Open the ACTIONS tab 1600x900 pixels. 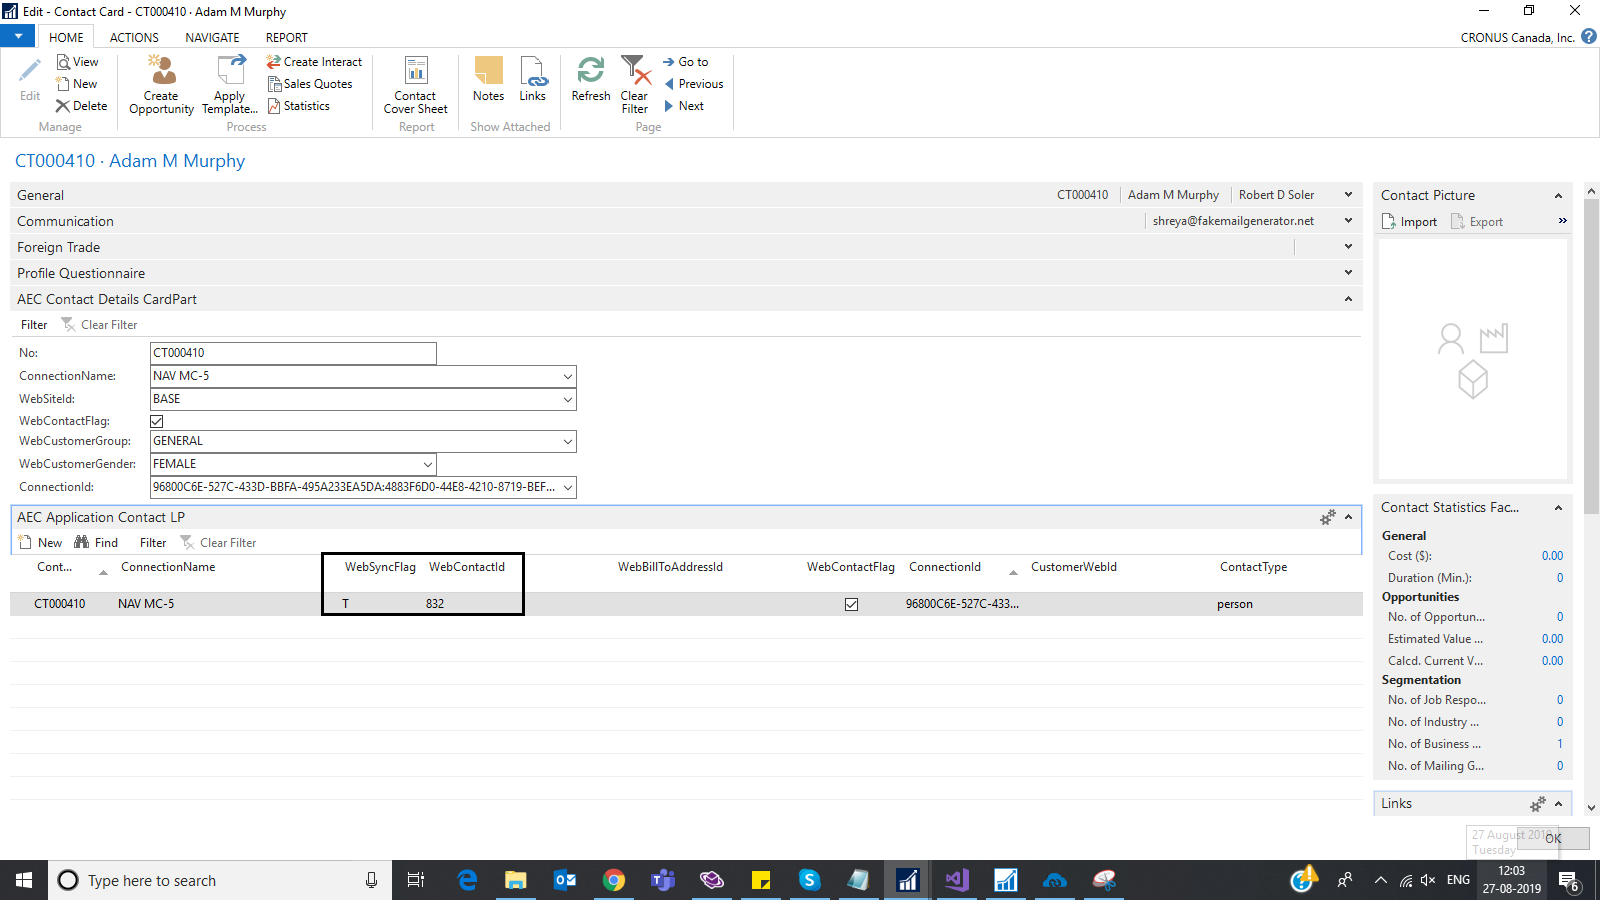(133, 37)
